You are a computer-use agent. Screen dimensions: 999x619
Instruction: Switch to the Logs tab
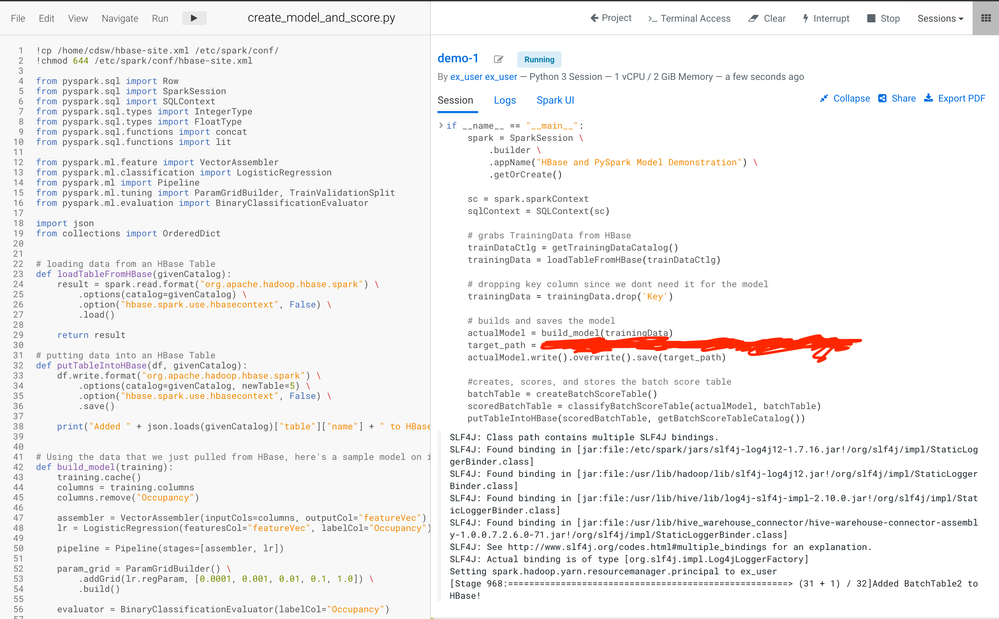(x=505, y=100)
